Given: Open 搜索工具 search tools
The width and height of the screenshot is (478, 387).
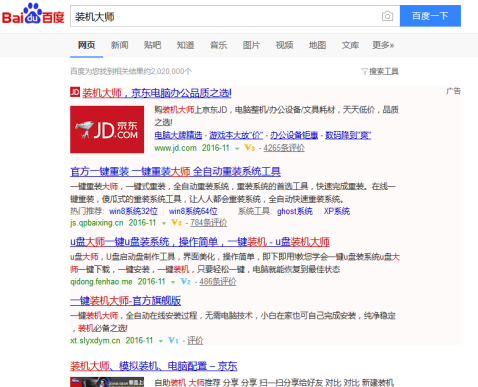Looking at the screenshot, I should point(384,71).
